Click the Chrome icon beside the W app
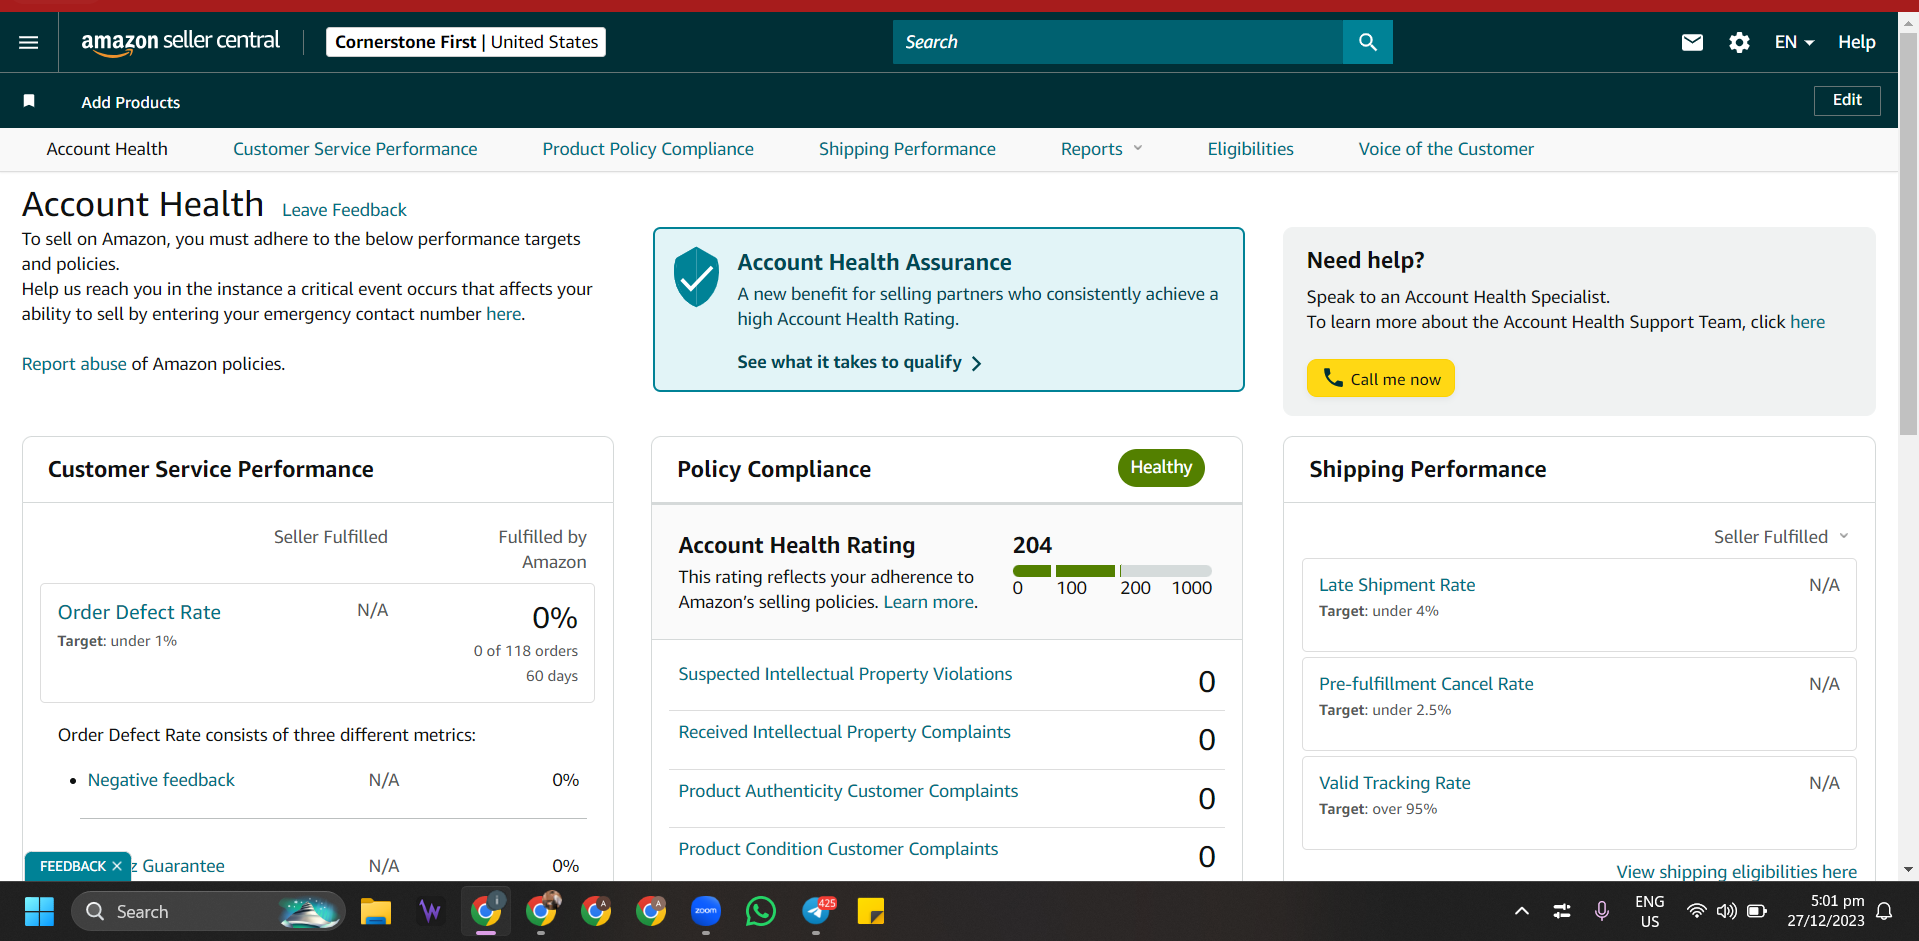Screen dimensions: 1919x941 coord(486,911)
